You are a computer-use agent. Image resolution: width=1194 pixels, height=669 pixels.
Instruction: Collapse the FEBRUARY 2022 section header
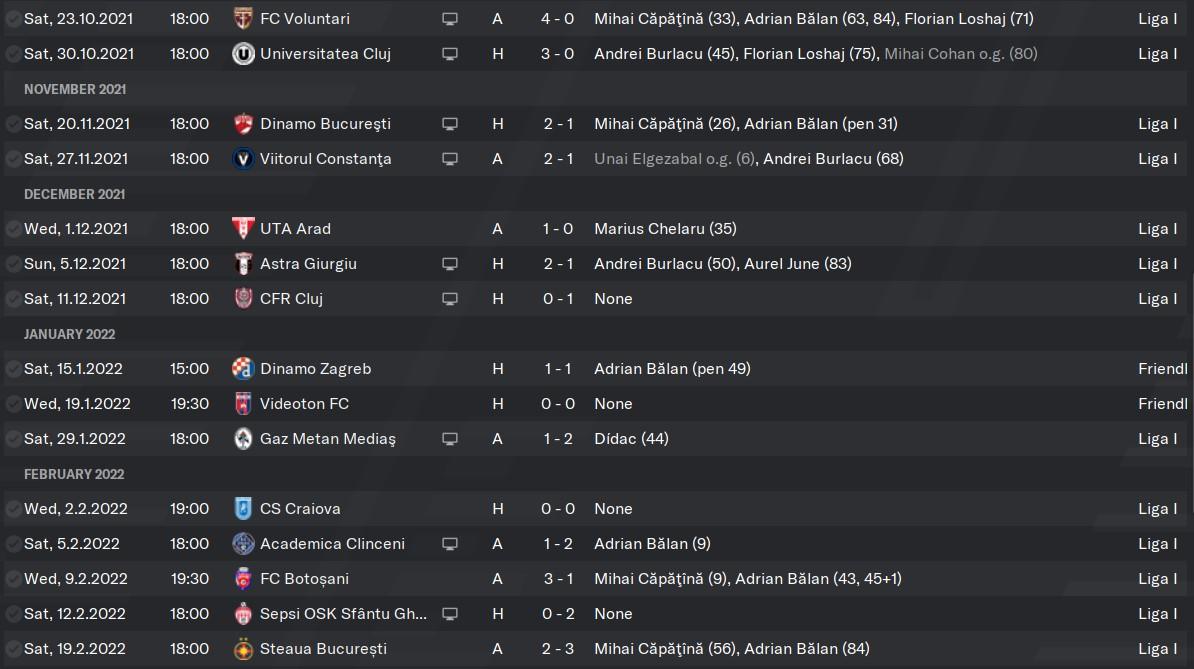74,474
